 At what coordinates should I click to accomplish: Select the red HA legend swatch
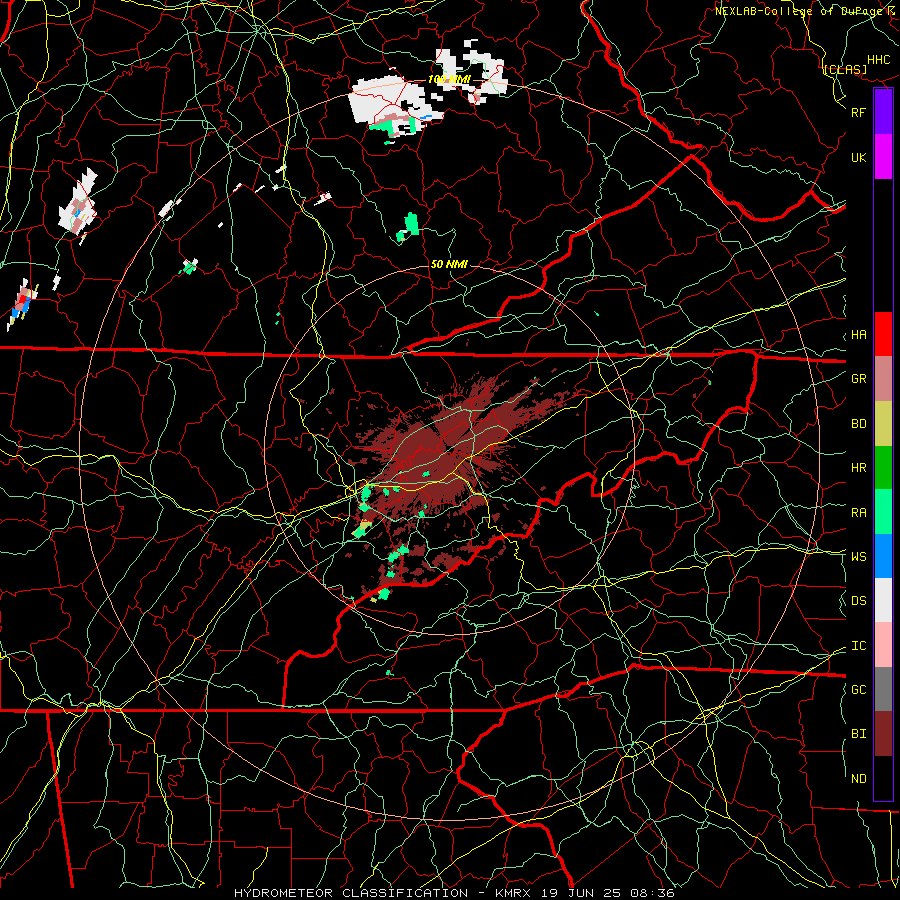point(883,334)
